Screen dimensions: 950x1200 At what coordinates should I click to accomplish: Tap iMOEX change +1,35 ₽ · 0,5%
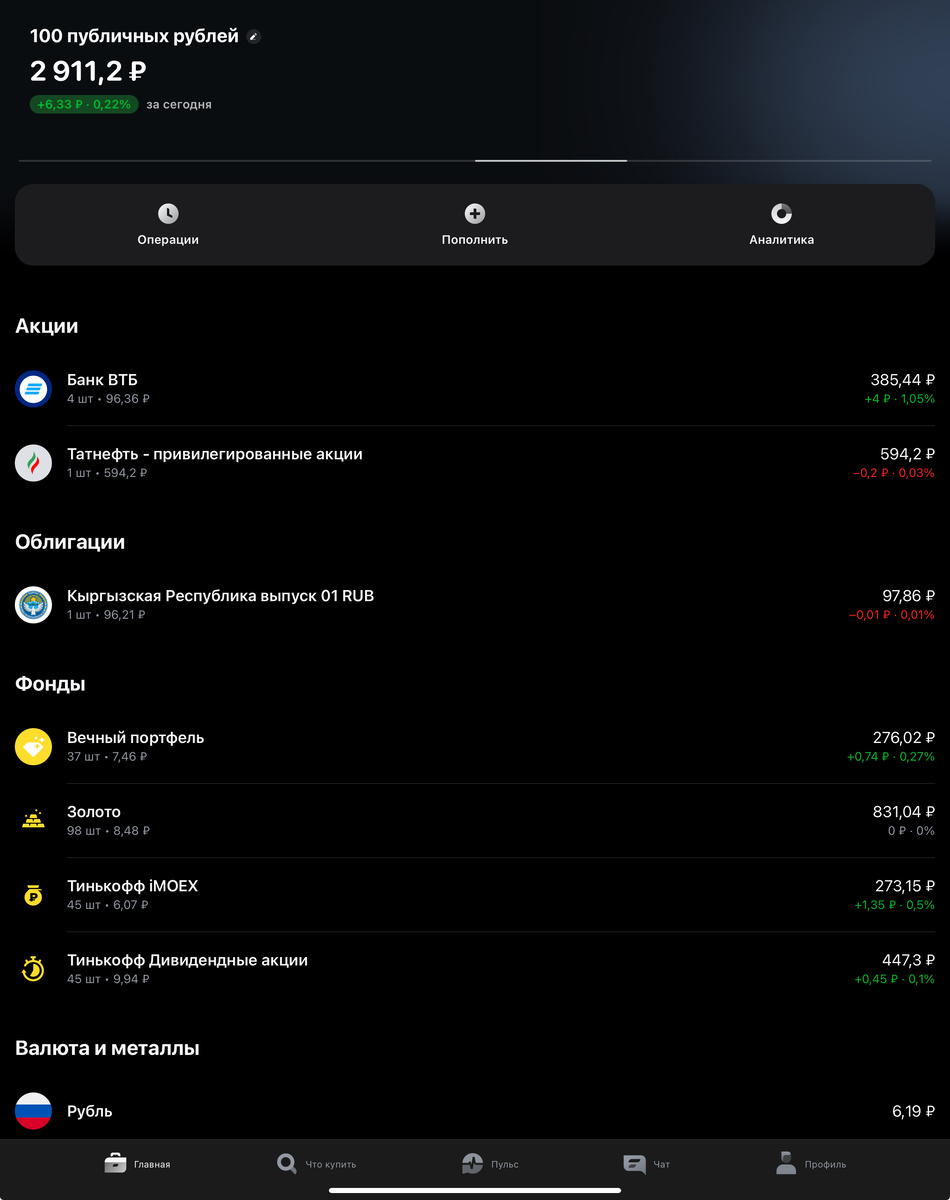[x=894, y=905]
